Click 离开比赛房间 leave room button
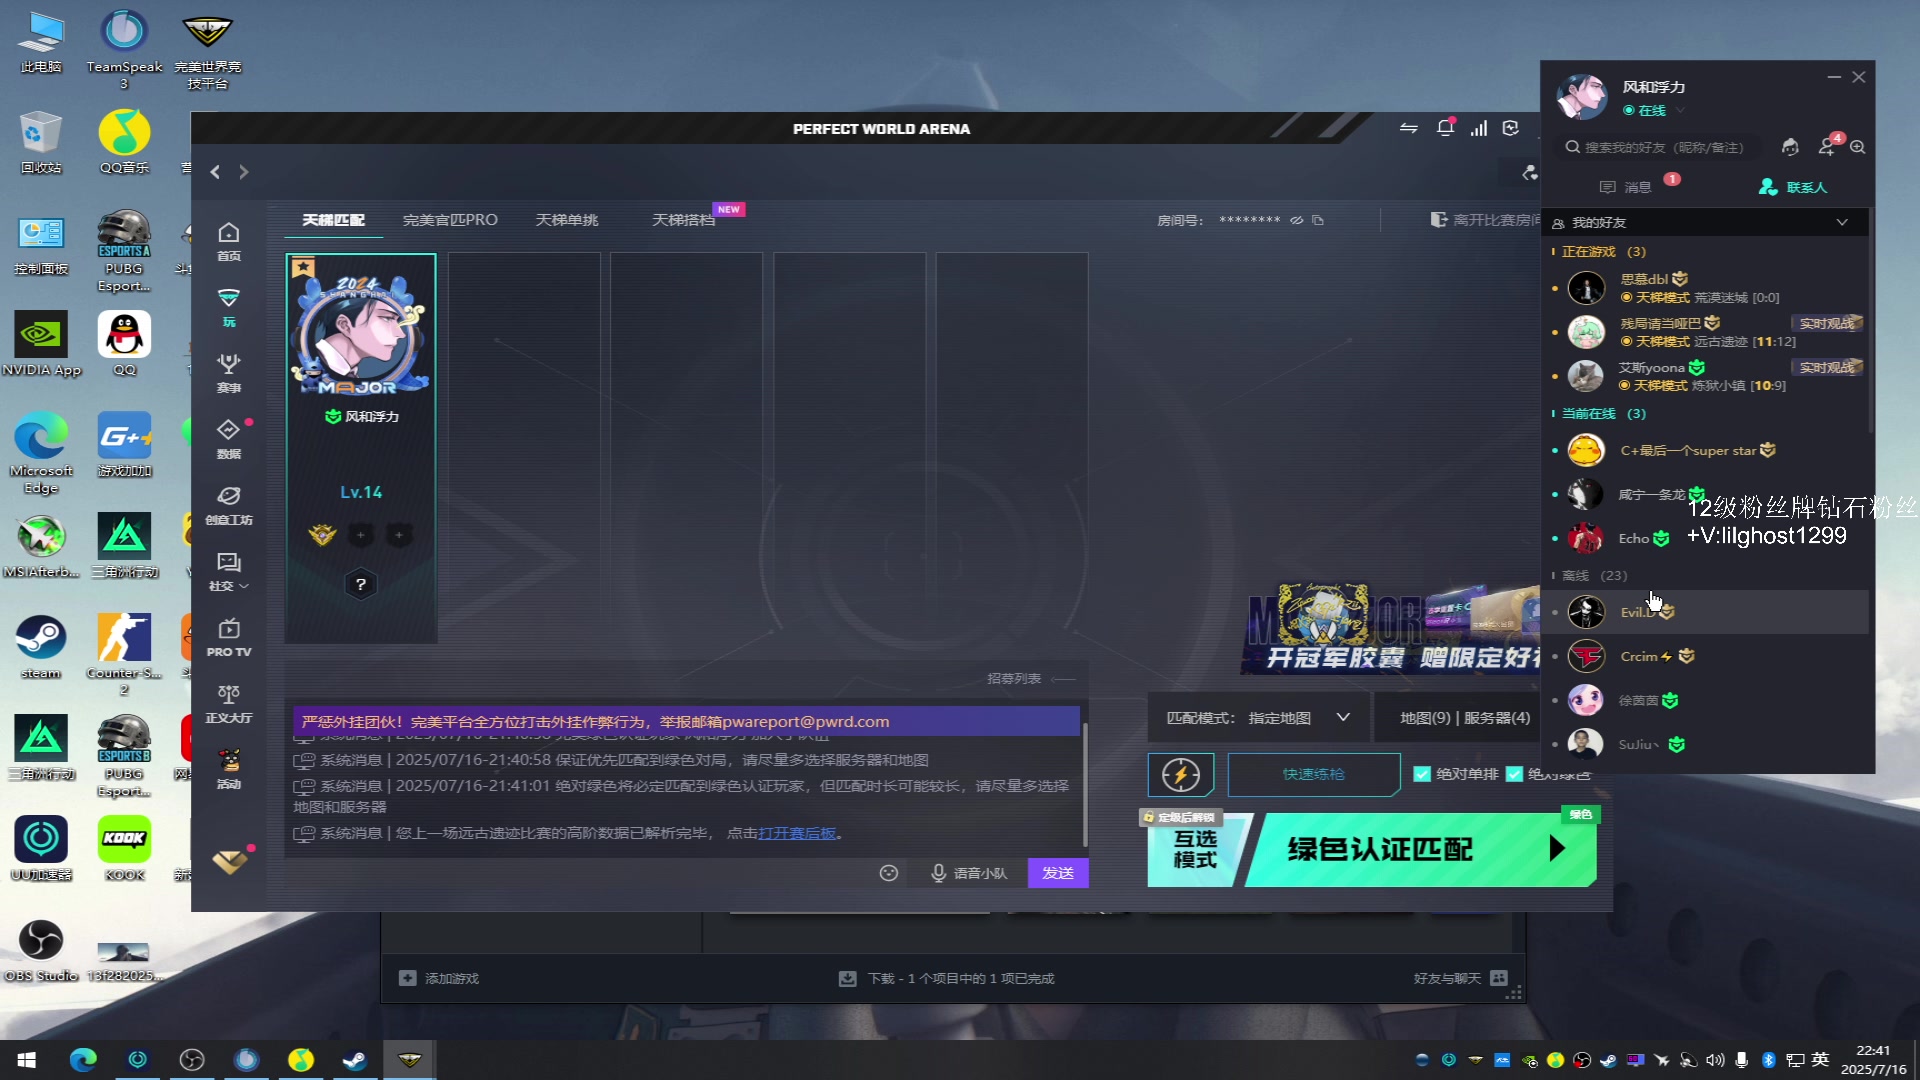Image resolution: width=1920 pixels, height=1080 pixels. [1486, 220]
